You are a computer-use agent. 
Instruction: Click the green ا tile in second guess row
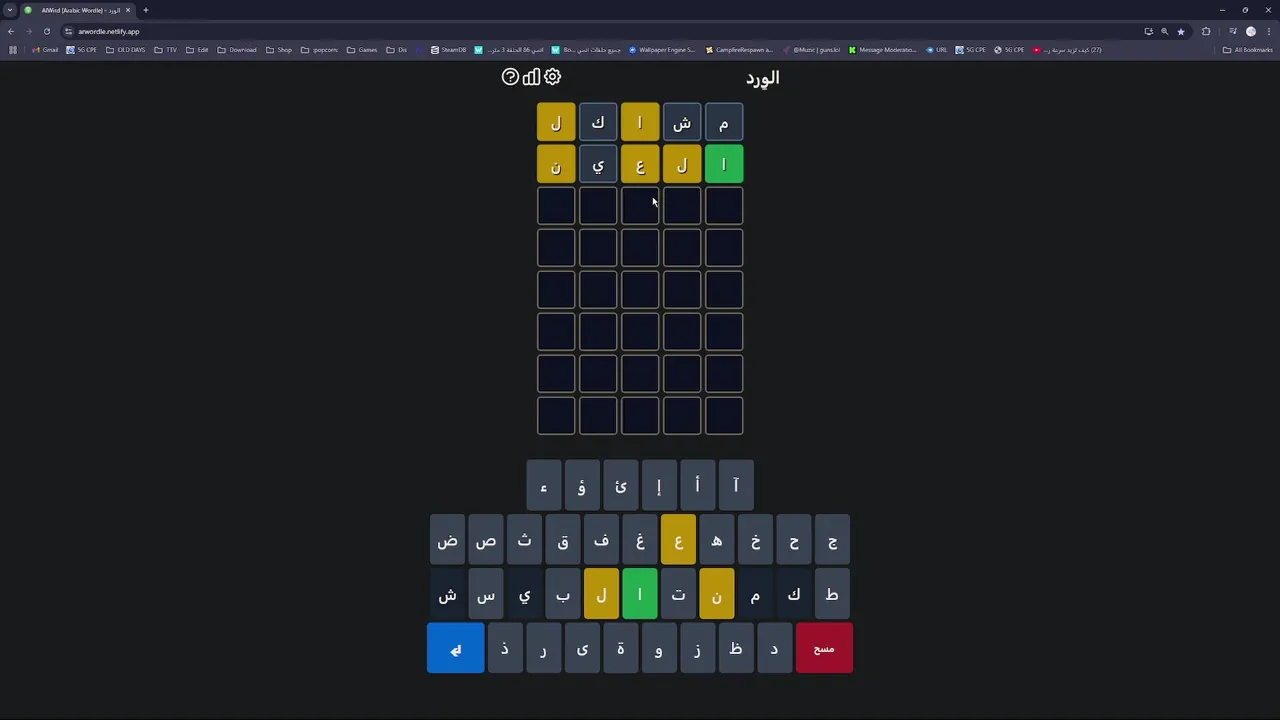[724, 164]
